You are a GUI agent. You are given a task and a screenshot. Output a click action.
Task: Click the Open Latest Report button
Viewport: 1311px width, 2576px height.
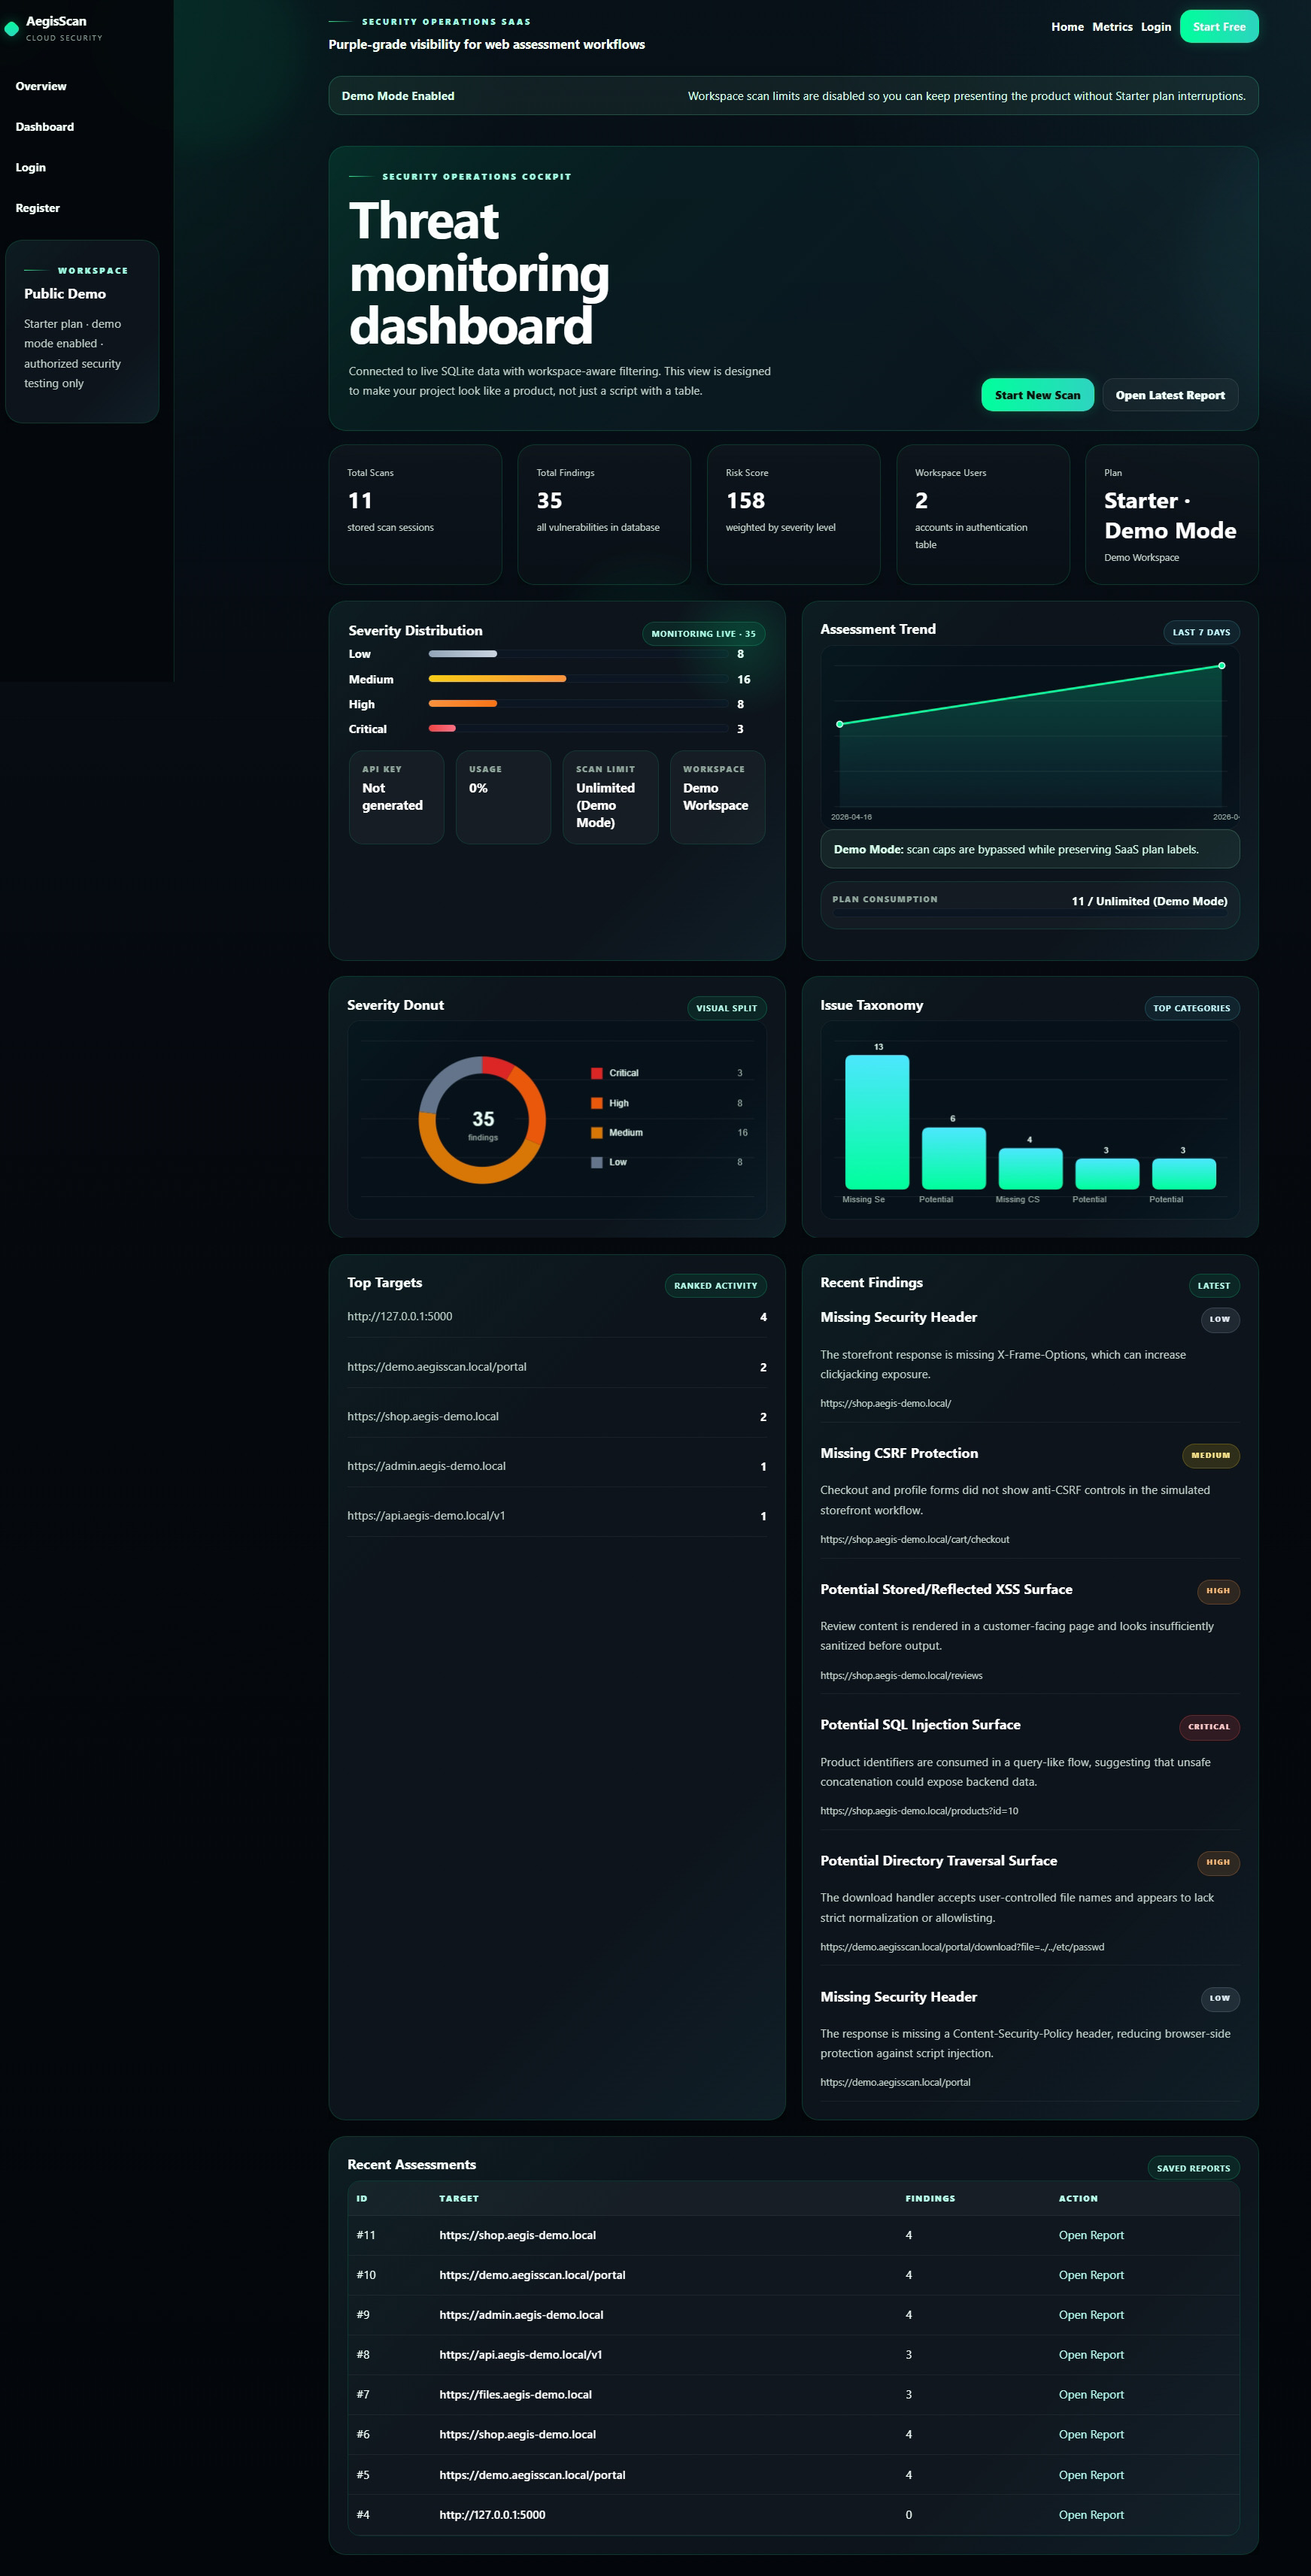point(1170,395)
